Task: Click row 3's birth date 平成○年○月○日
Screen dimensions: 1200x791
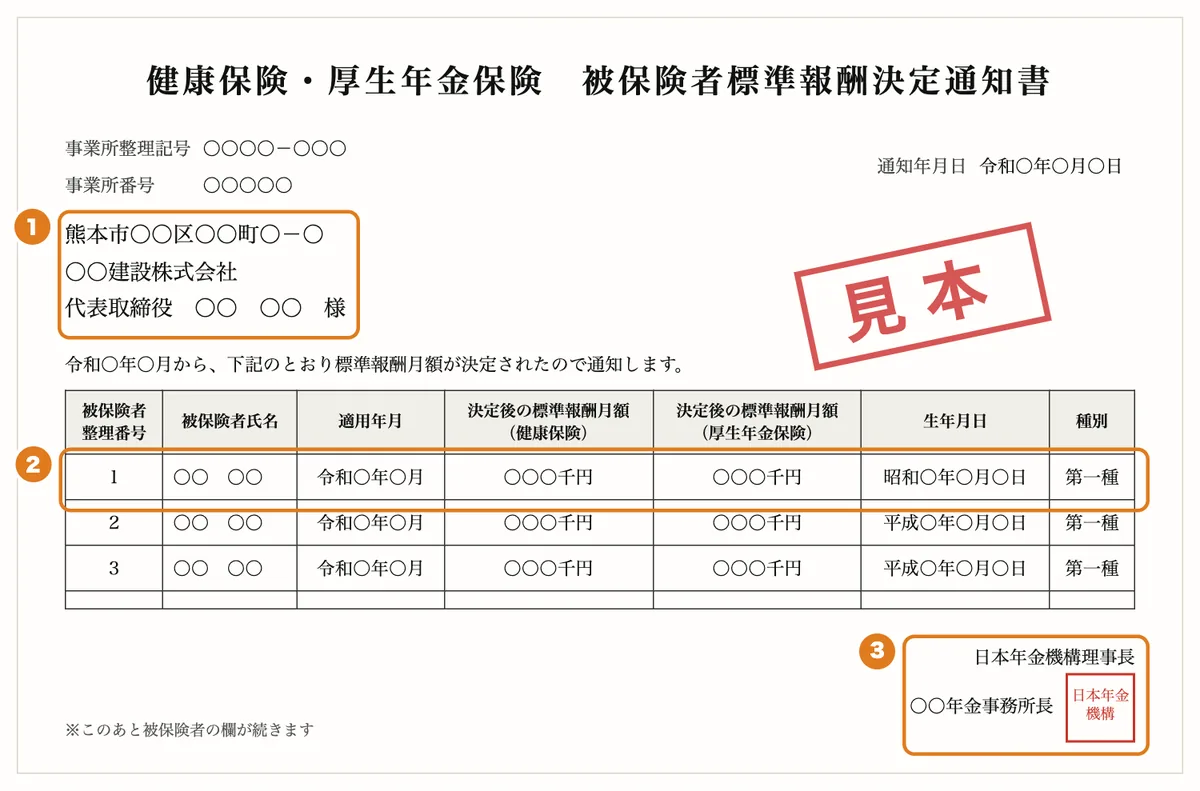Action: tap(955, 568)
